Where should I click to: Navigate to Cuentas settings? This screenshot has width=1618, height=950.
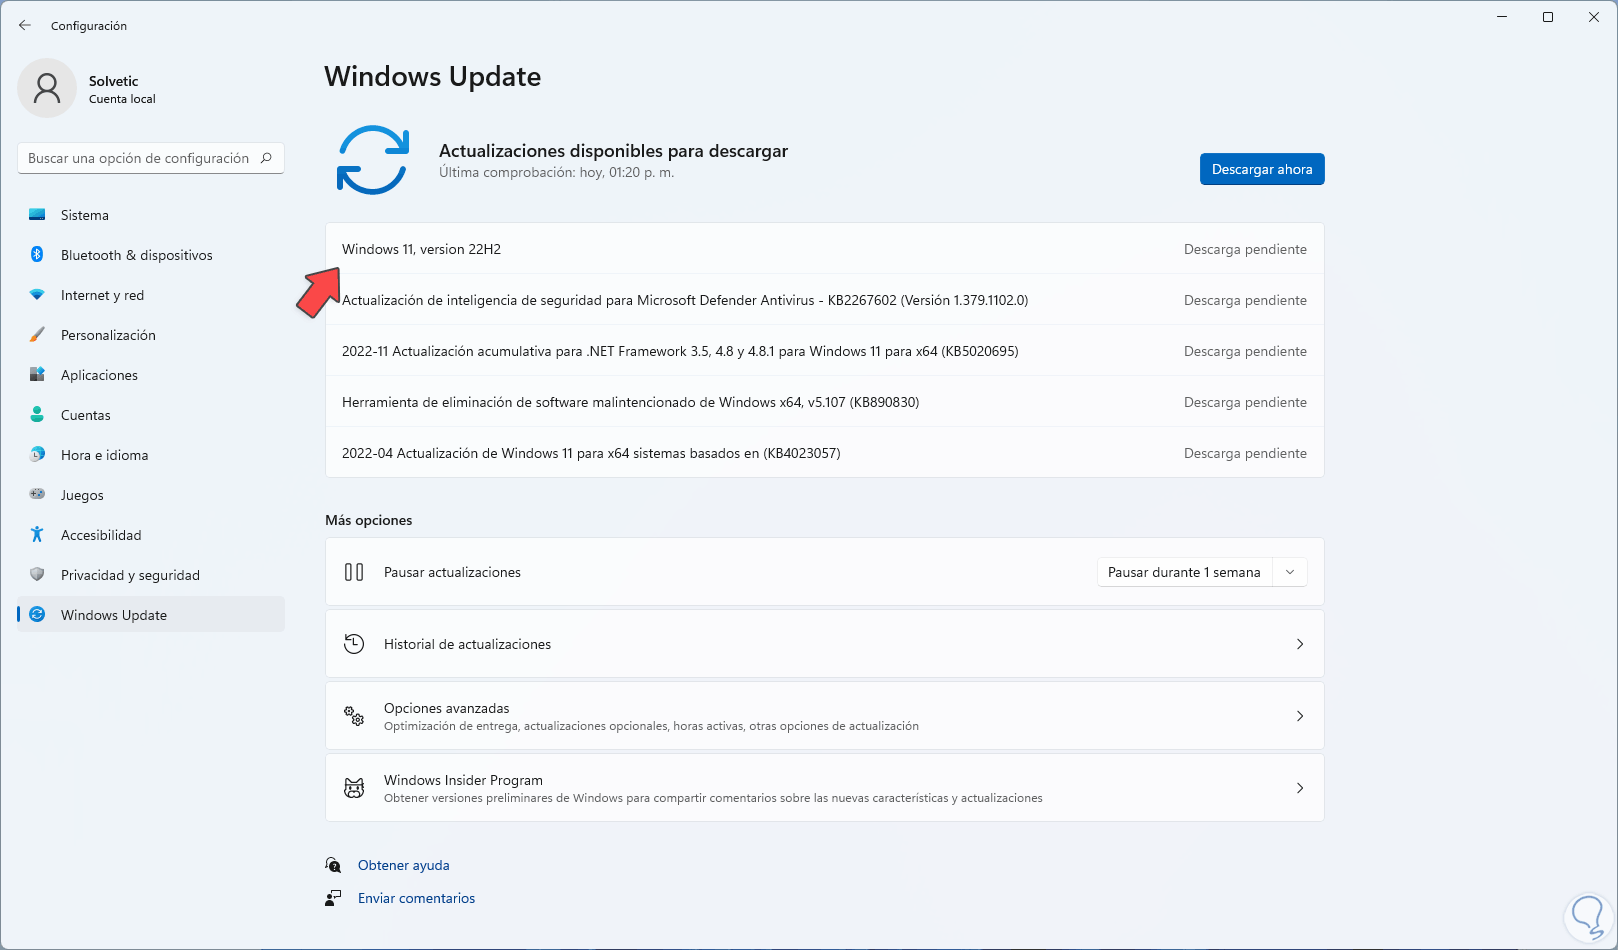pos(151,415)
